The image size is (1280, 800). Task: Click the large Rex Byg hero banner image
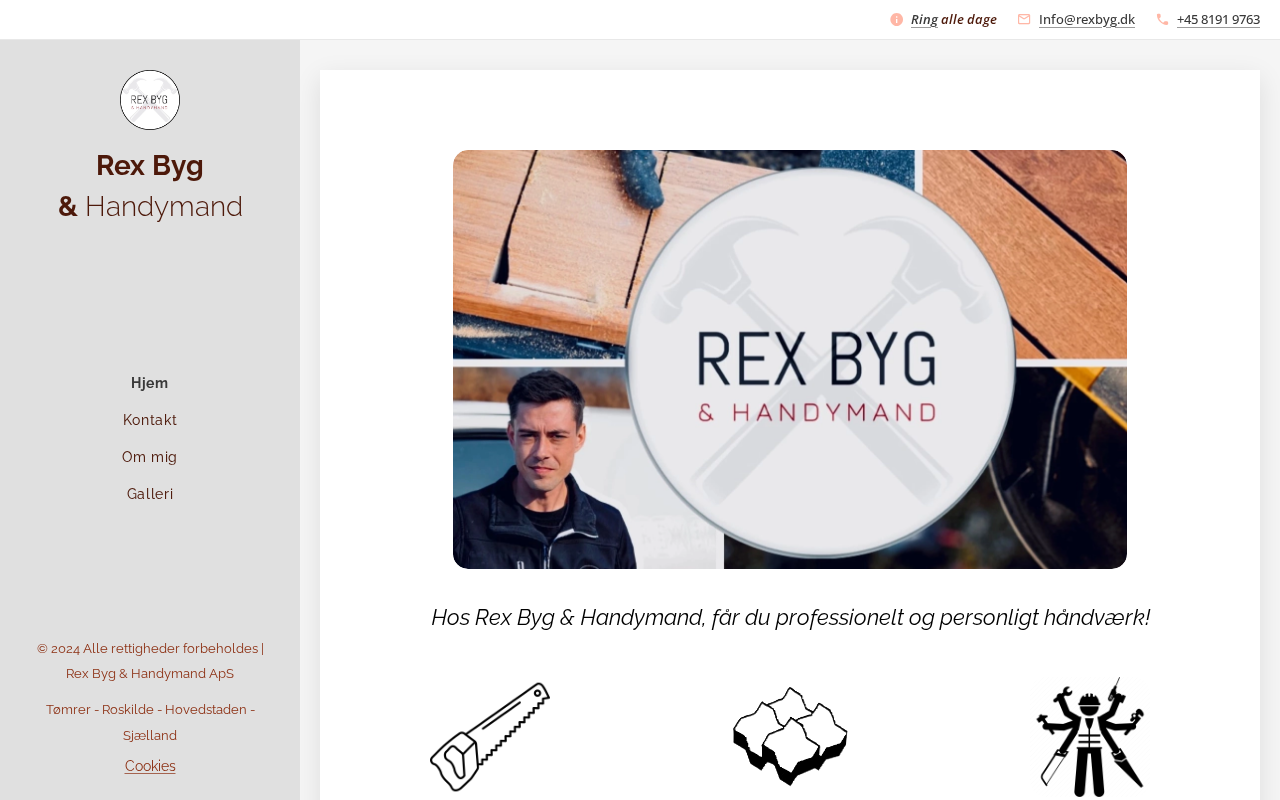[x=790, y=359]
